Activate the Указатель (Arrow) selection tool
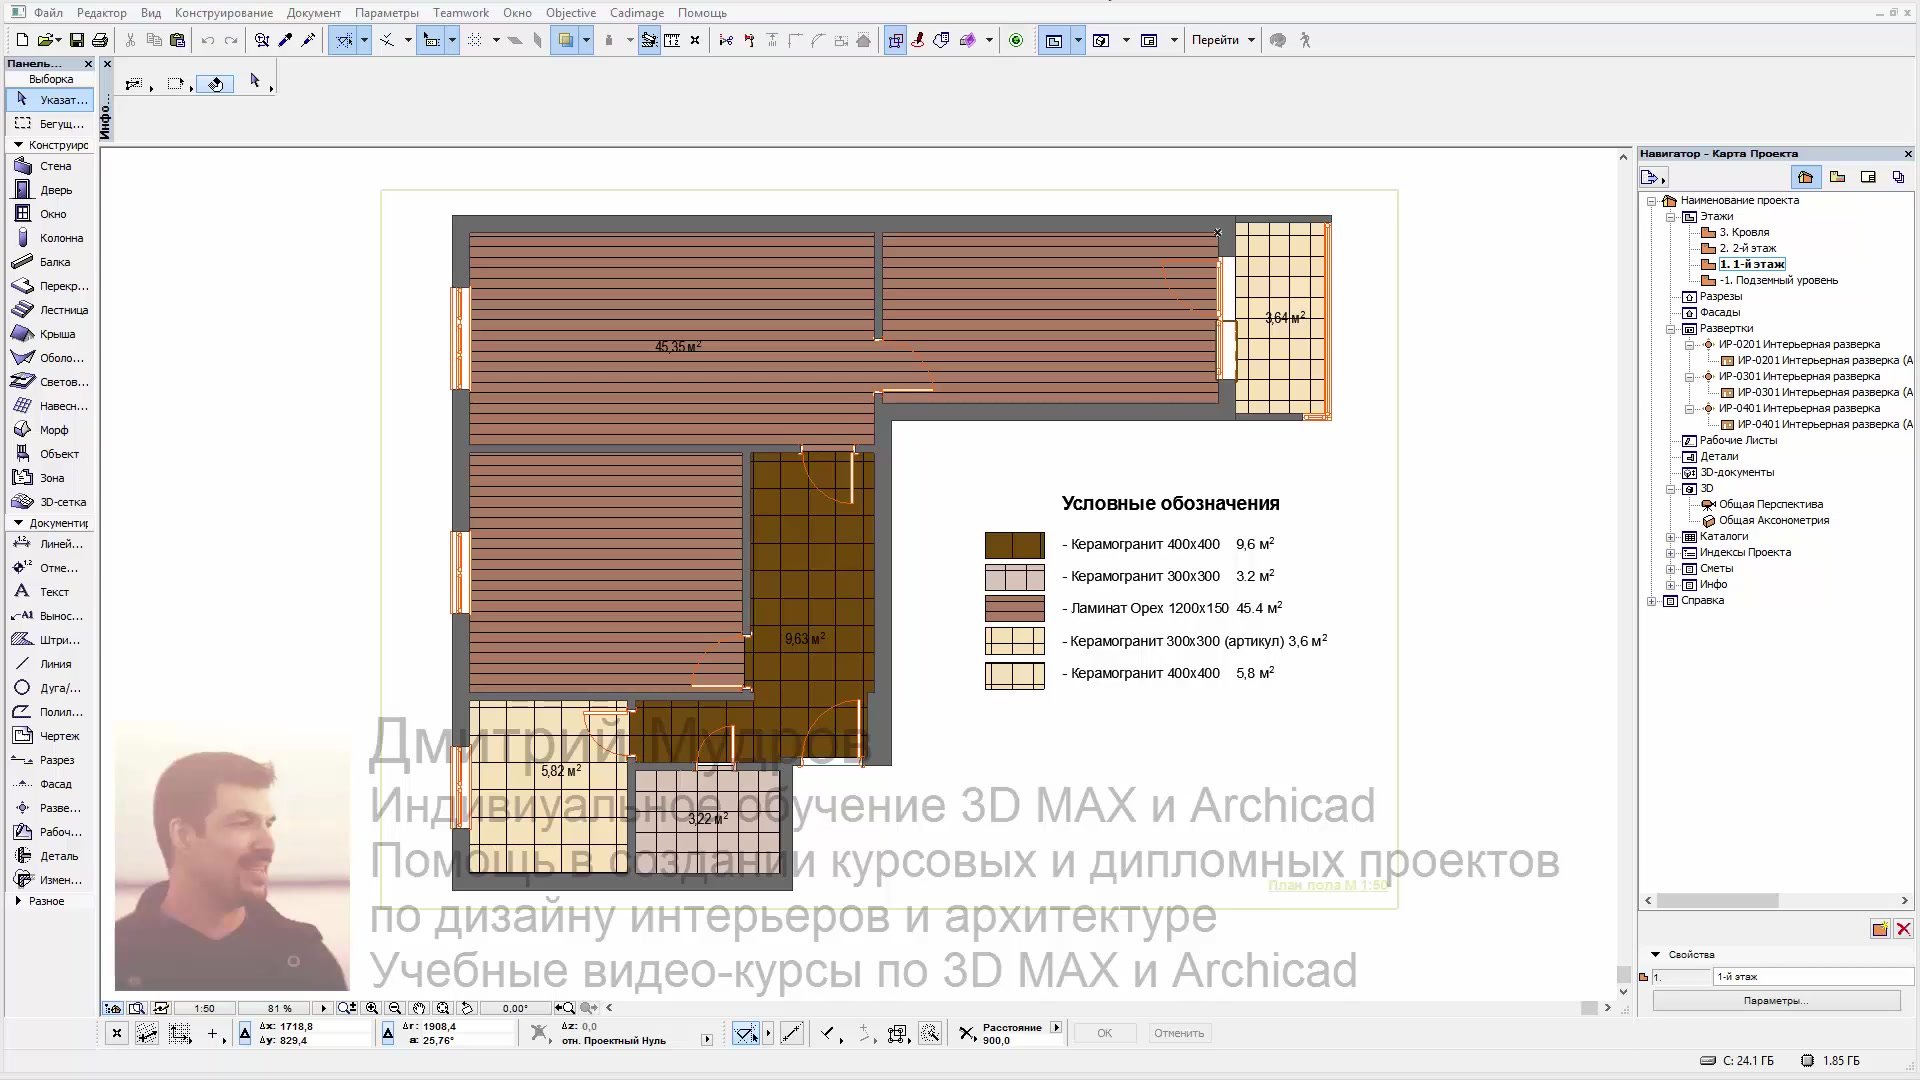Viewport: 1920px width, 1080px height. pos(50,100)
